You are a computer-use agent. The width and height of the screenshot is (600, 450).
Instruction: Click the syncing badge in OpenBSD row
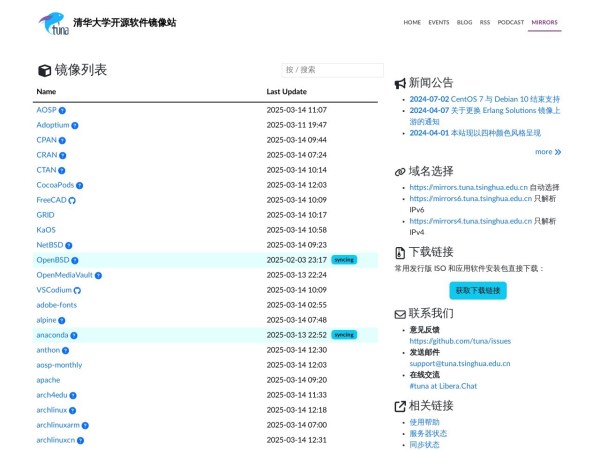point(344,260)
